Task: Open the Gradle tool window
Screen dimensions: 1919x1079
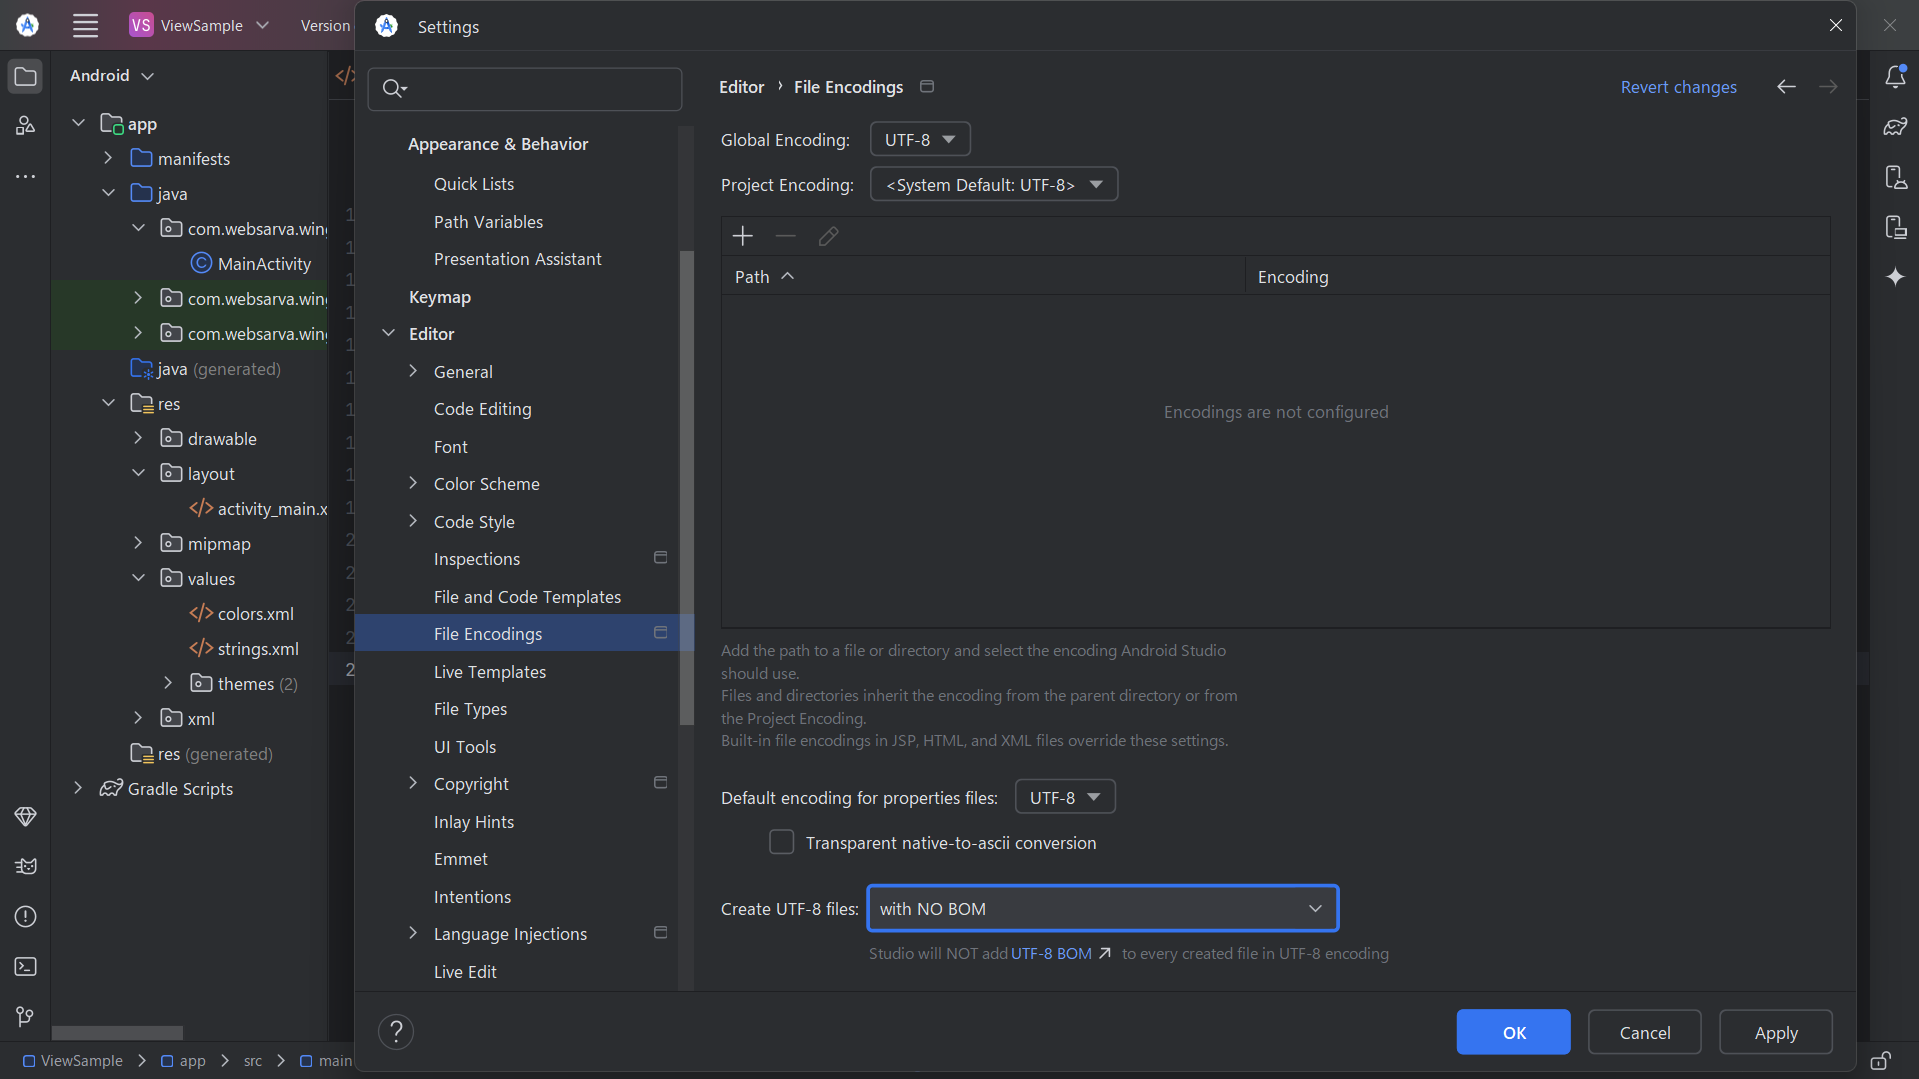Action: click(1897, 127)
